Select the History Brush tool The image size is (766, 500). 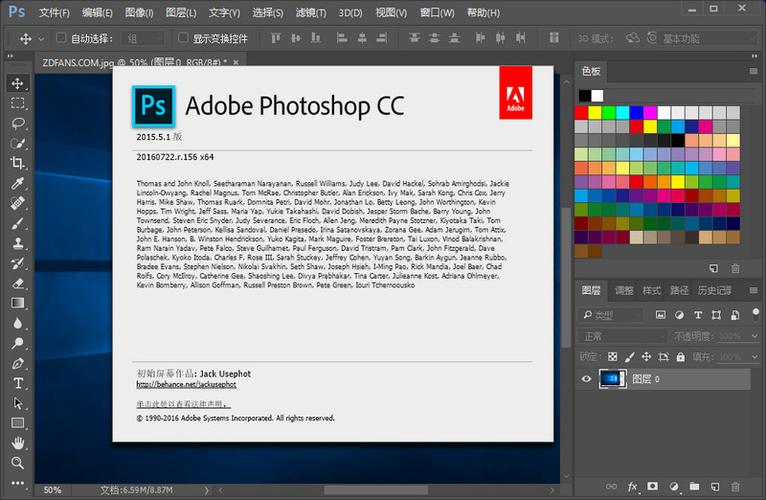[x=18, y=263]
